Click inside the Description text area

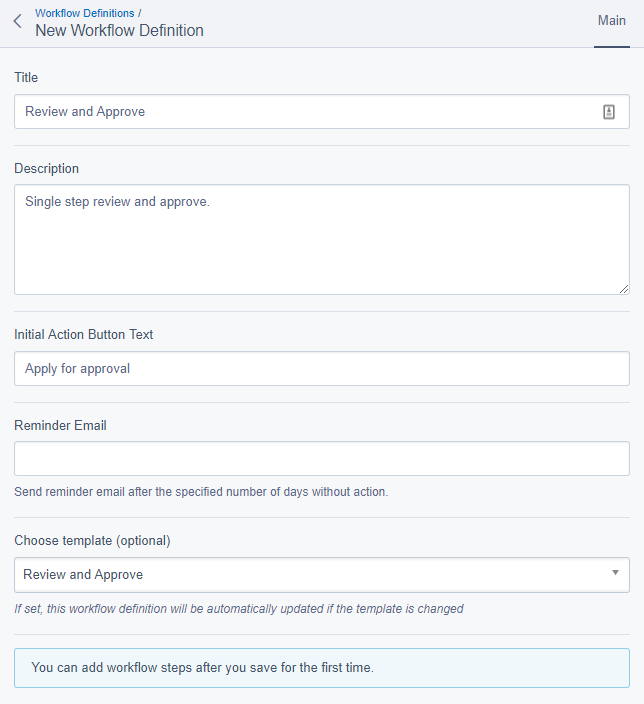coord(320,240)
